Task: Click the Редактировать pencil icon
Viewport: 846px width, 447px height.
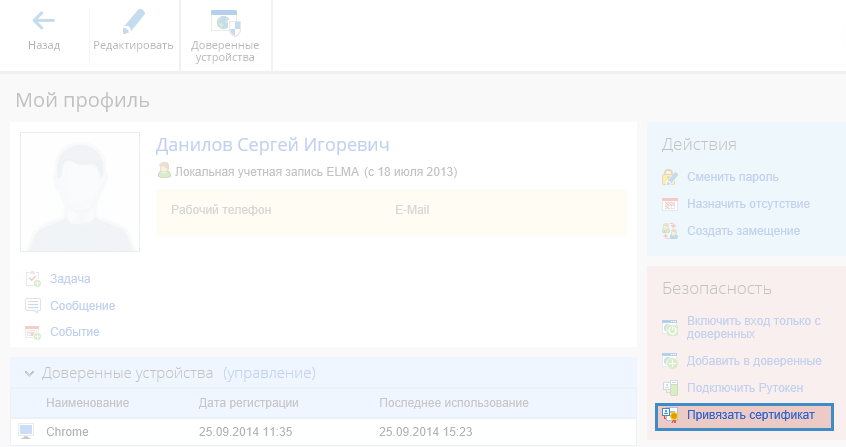Action: pos(133,22)
